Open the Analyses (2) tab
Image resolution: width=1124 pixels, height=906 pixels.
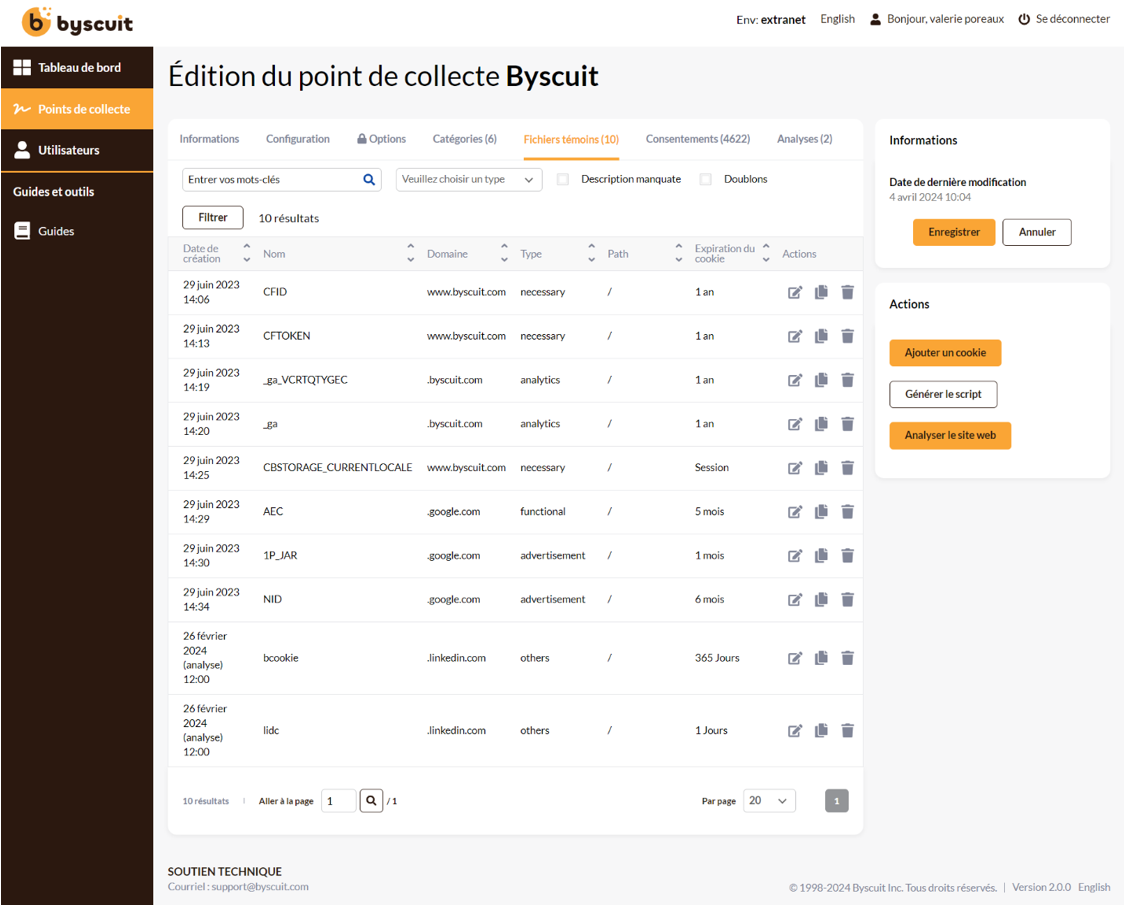[x=804, y=139]
